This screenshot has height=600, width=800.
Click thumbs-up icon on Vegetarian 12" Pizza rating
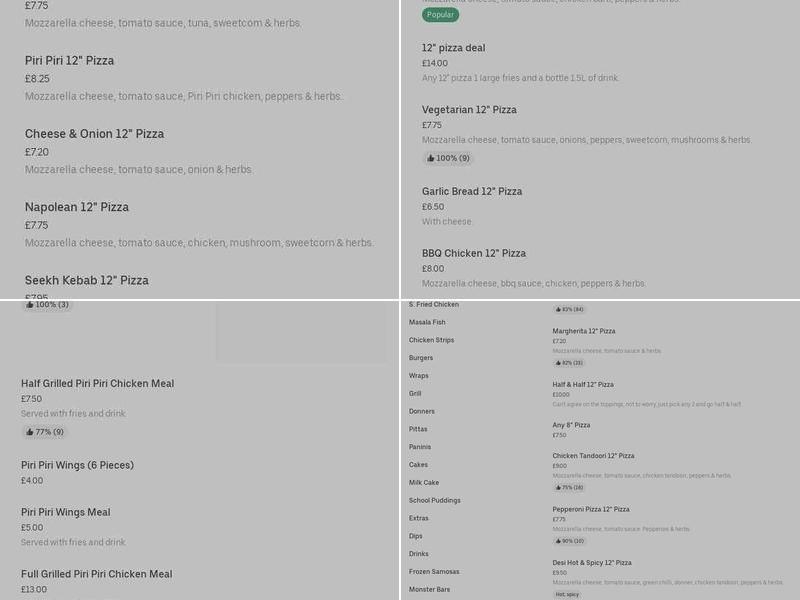point(431,158)
